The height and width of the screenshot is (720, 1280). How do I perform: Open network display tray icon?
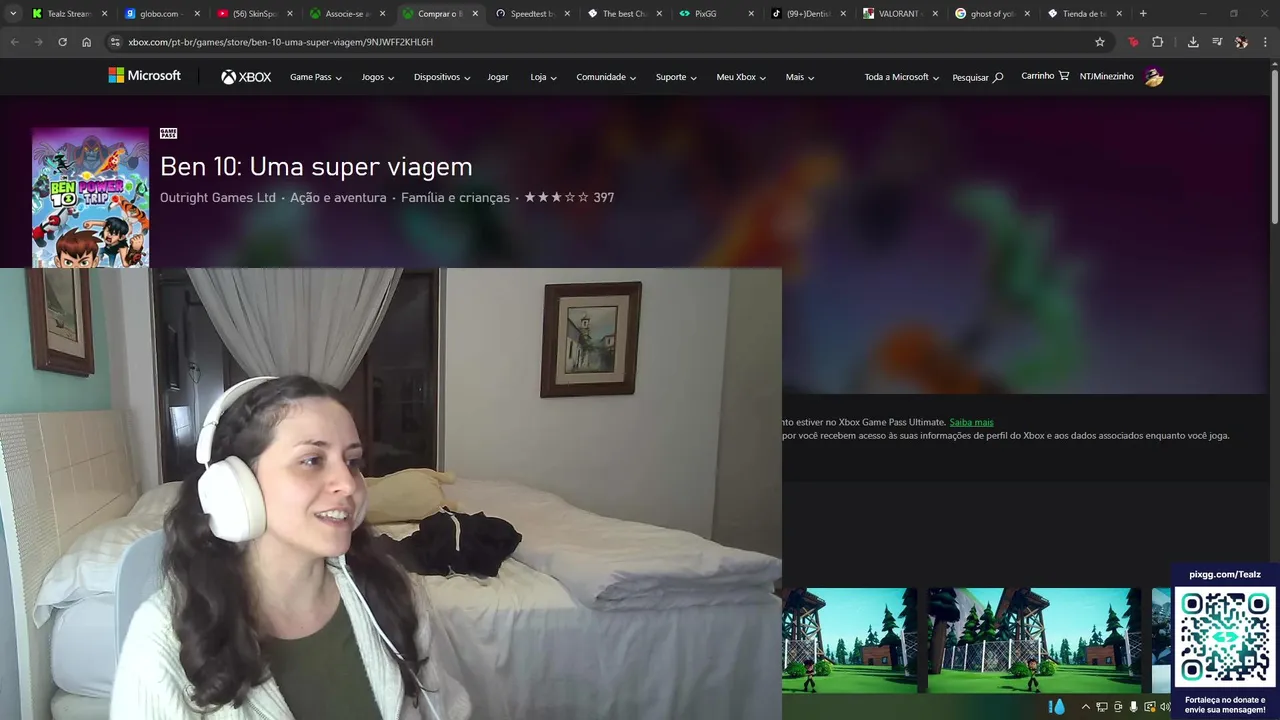tap(1102, 707)
